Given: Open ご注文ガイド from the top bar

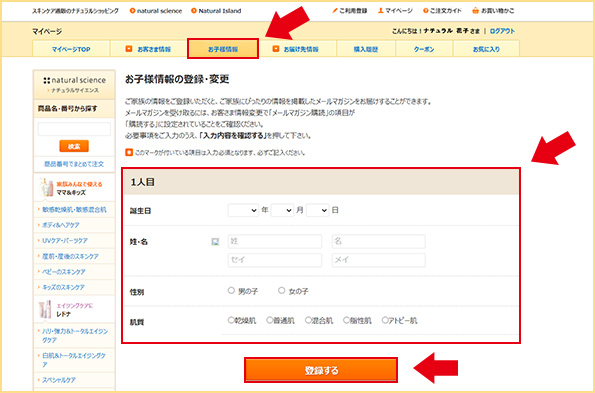Looking at the screenshot, I should (x=442, y=11).
